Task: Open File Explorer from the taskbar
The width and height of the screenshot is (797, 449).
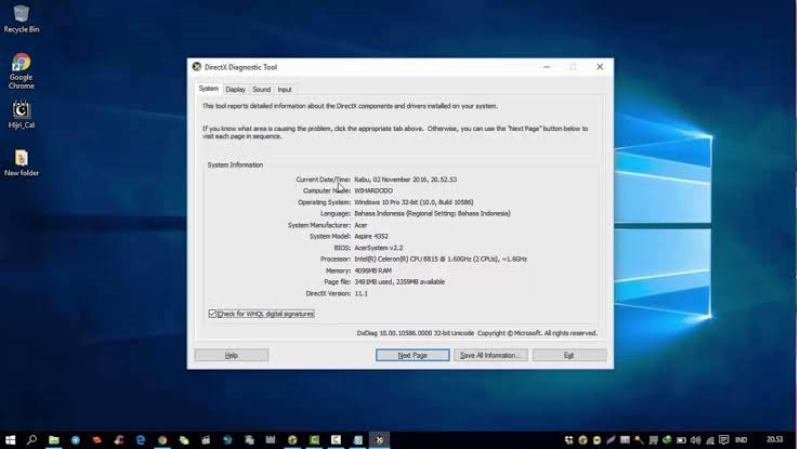Action: pyautogui.click(x=54, y=440)
